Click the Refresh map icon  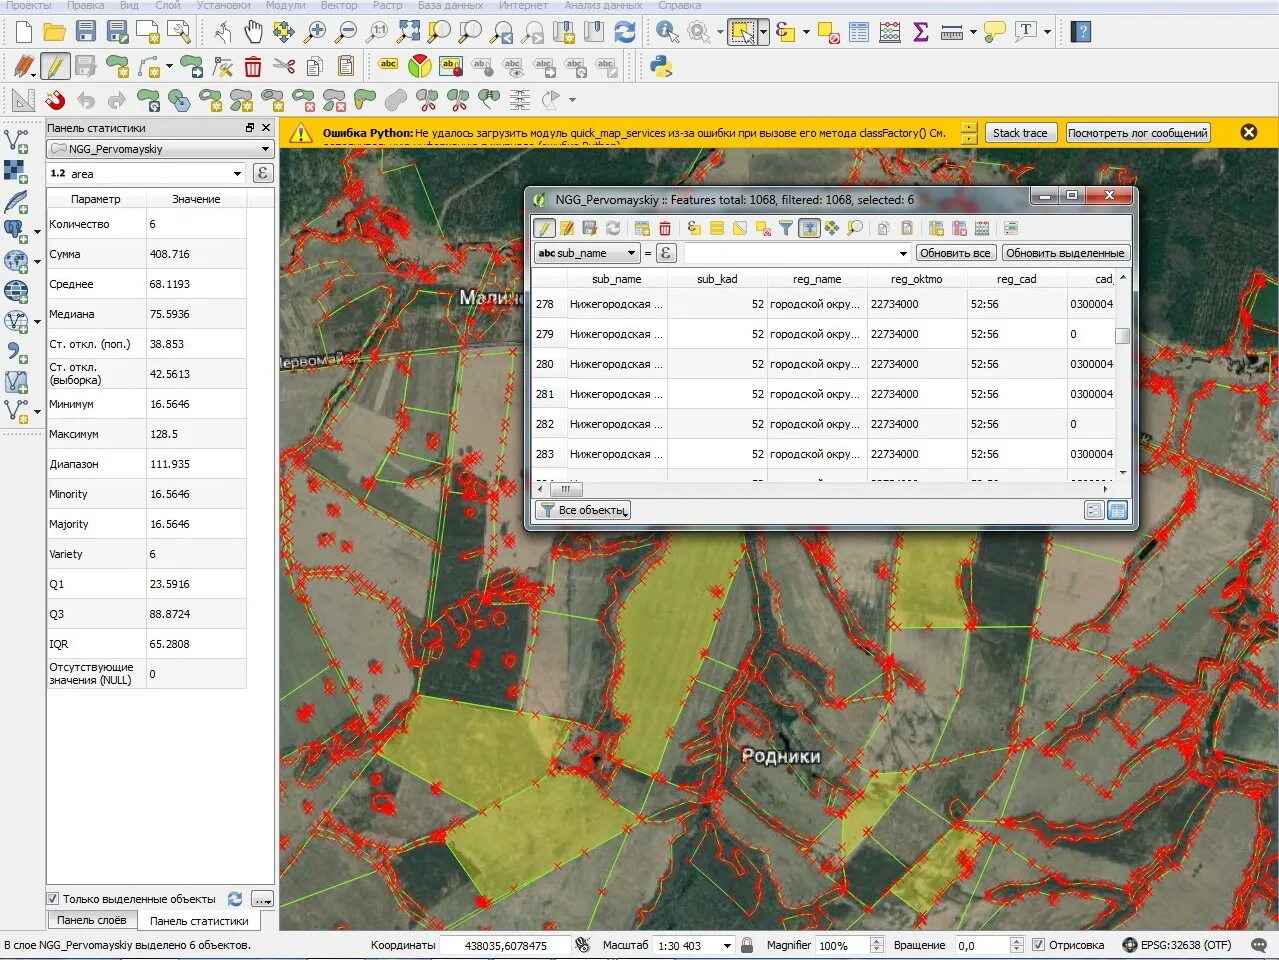click(625, 32)
